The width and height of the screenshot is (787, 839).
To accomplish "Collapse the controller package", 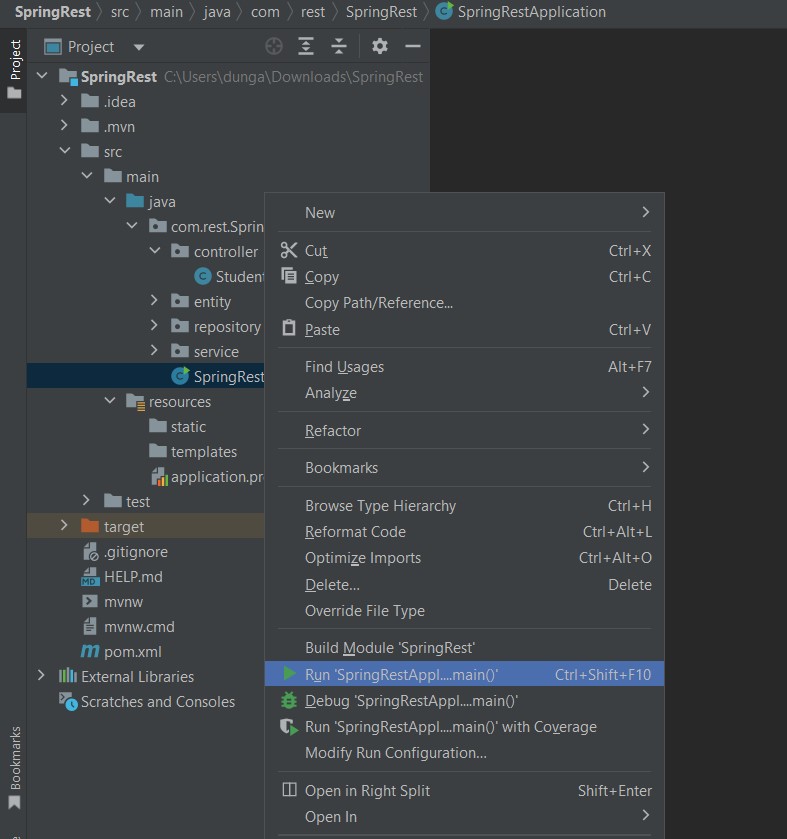I will click(x=155, y=250).
